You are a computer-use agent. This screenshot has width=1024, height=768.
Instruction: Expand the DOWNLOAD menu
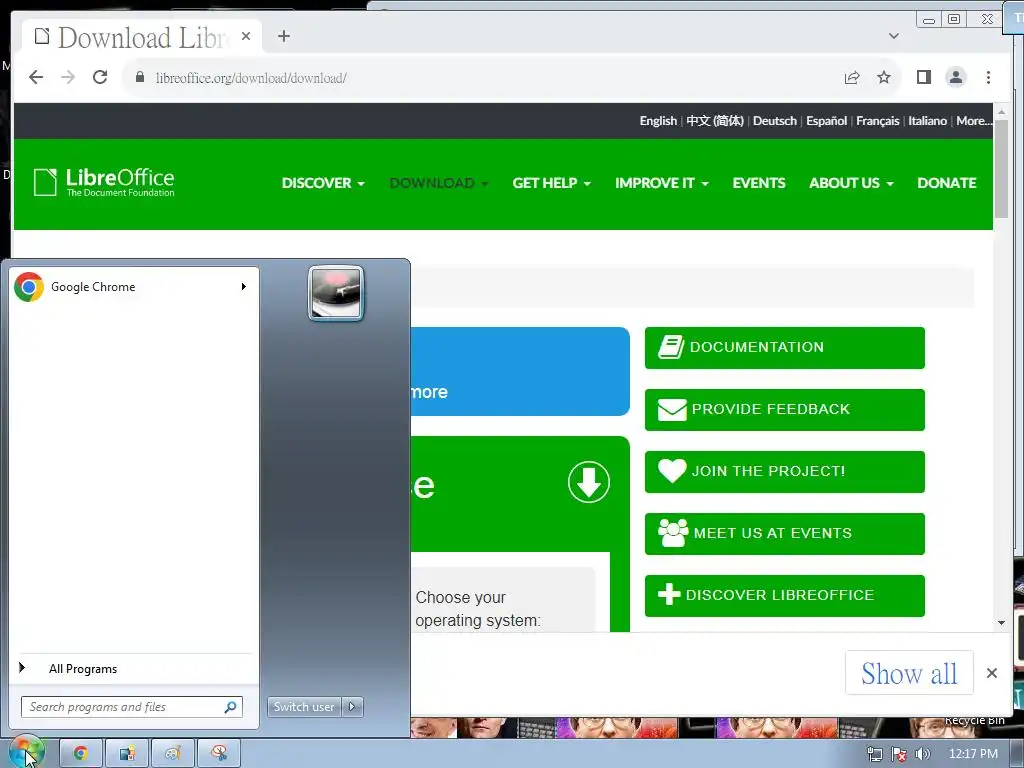click(439, 183)
